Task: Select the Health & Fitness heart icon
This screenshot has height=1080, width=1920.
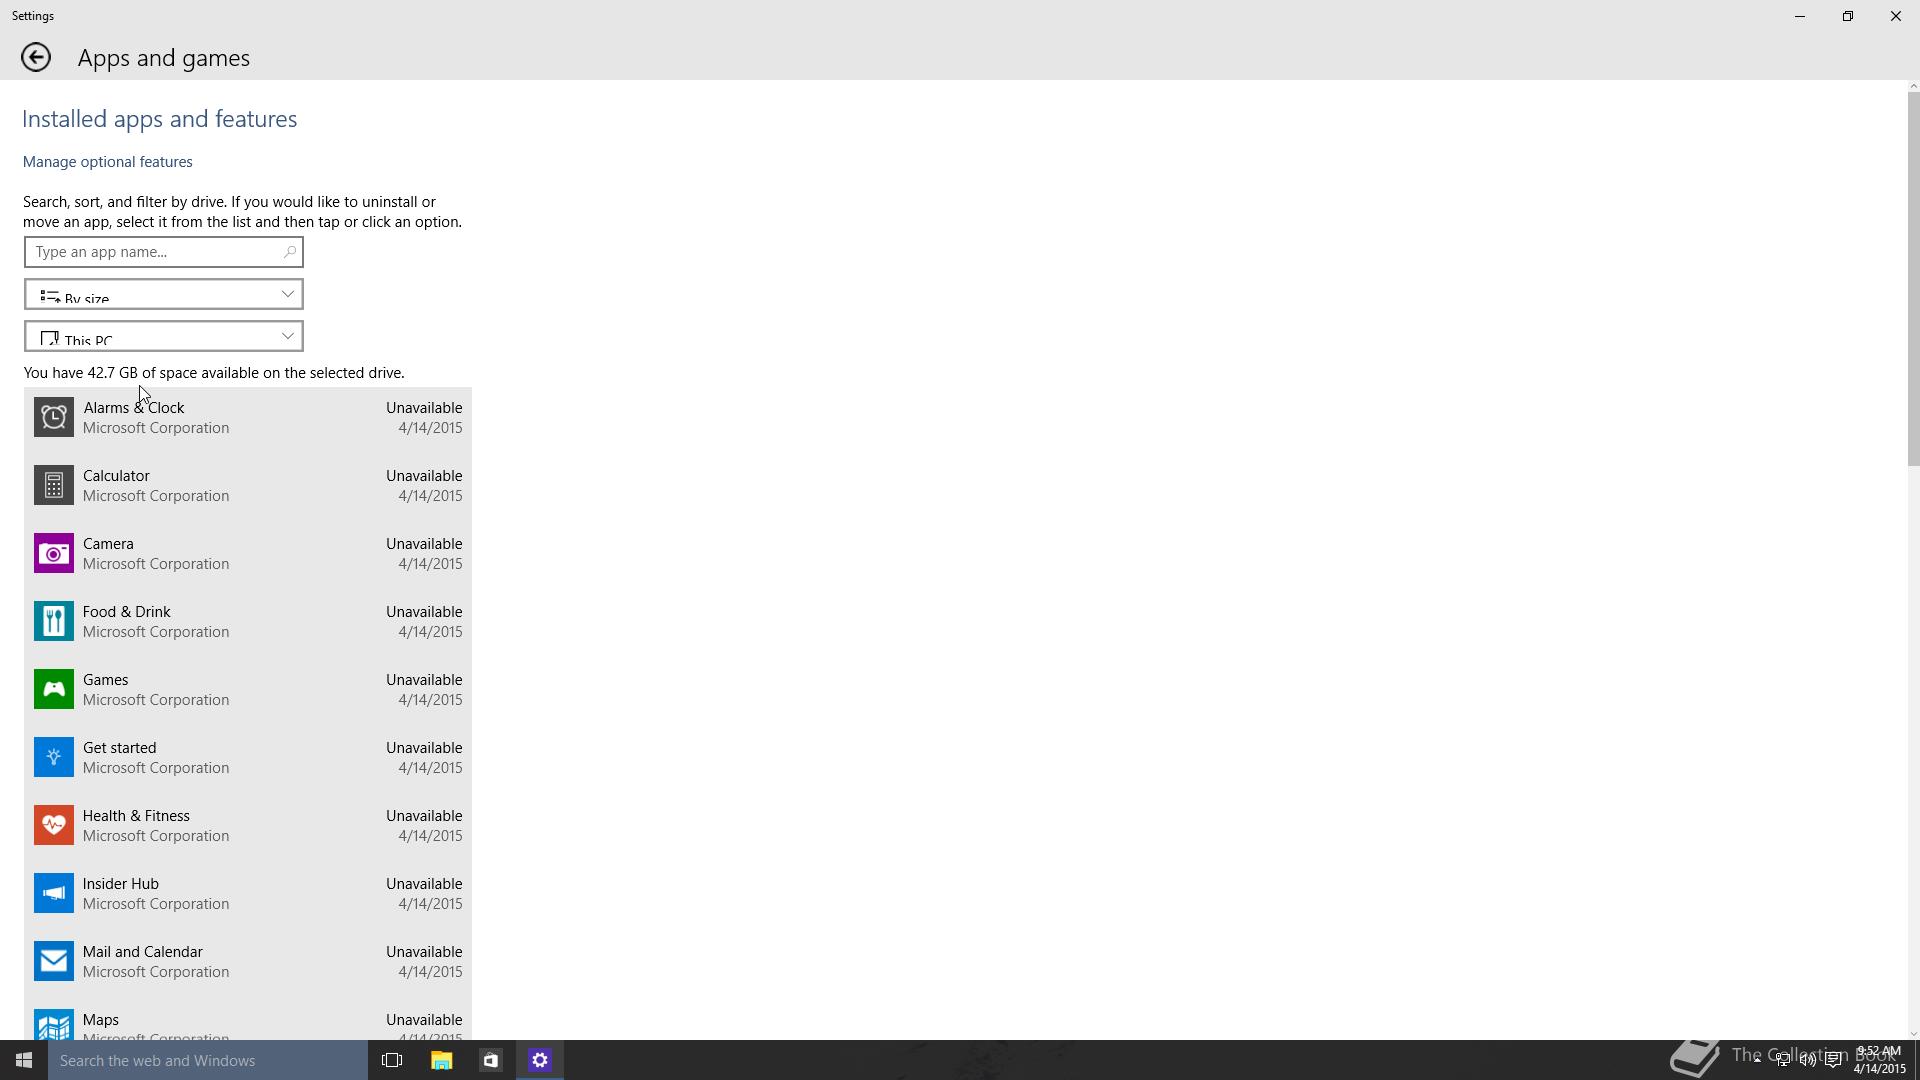Action: click(54, 825)
